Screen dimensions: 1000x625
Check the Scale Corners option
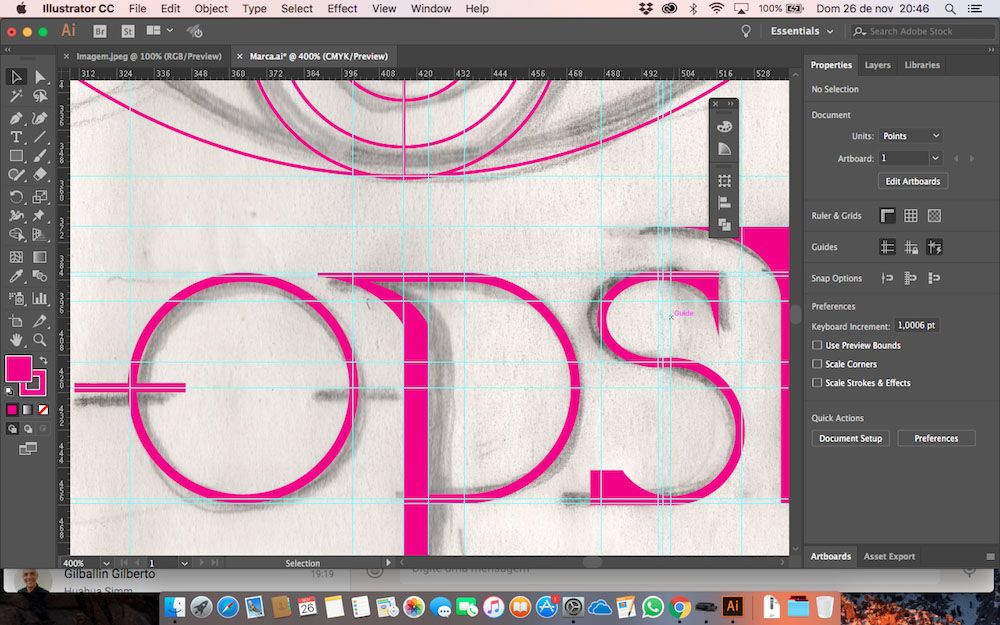pos(817,364)
